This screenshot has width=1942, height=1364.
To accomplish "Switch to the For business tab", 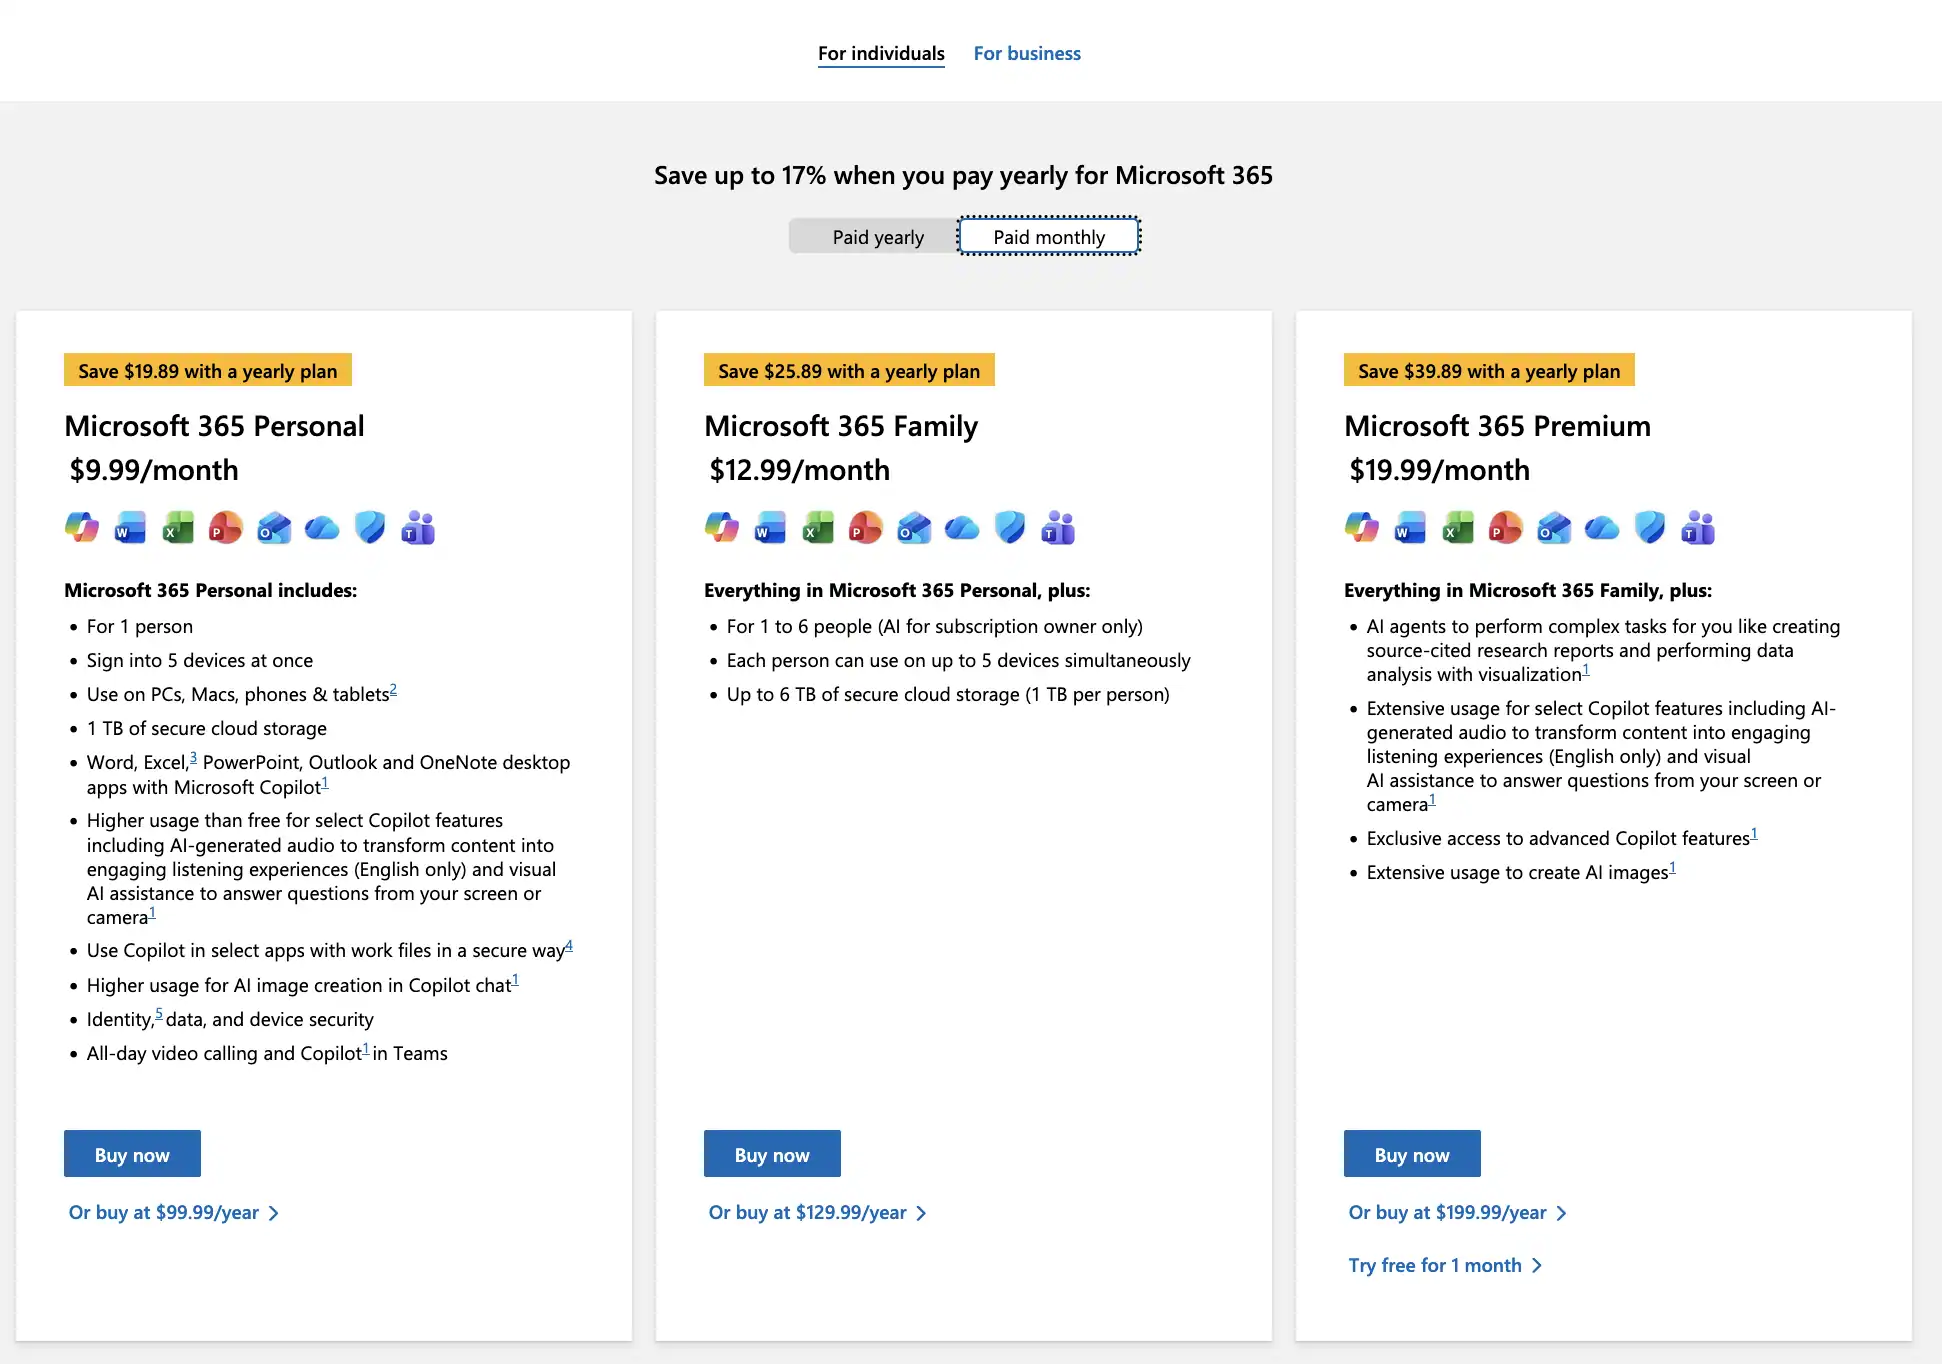I will (1027, 54).
